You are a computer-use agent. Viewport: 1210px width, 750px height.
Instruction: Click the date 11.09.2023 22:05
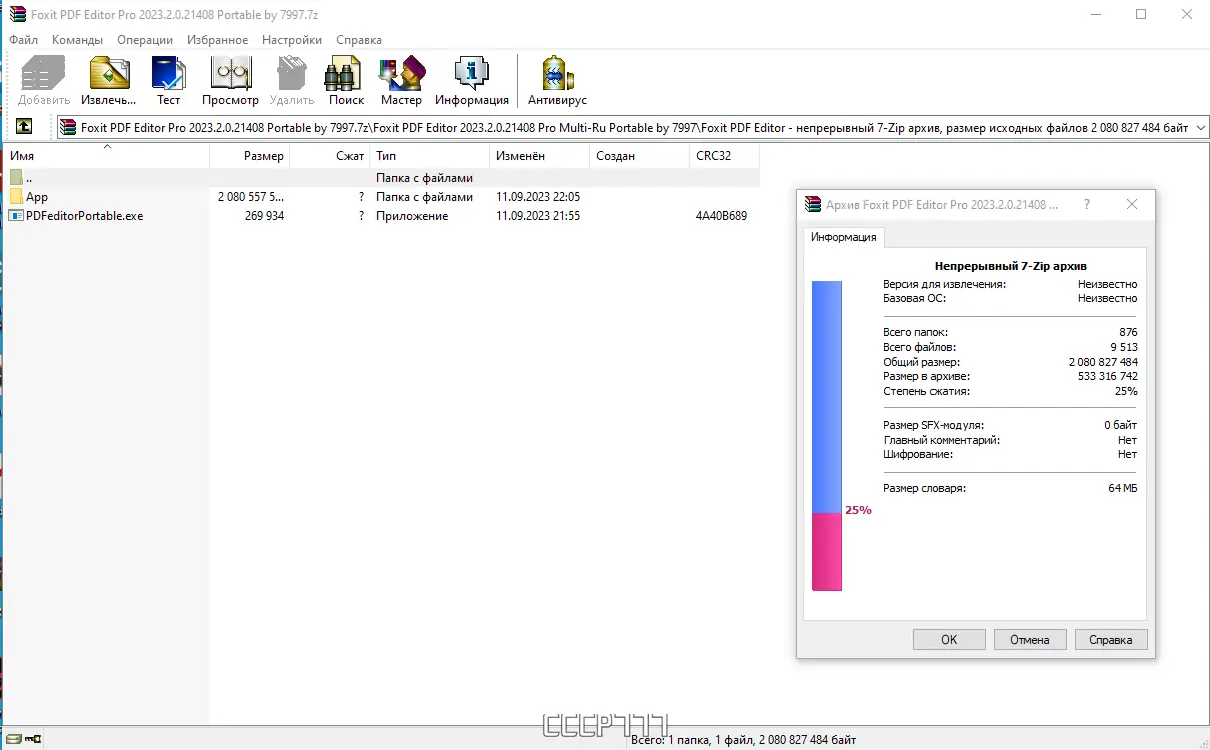(538, 197)
